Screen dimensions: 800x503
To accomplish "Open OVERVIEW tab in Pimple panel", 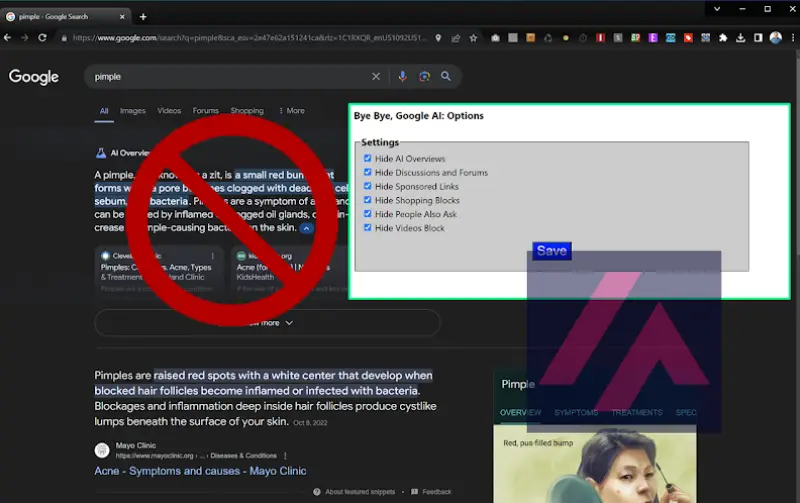I will coord(520,412).
